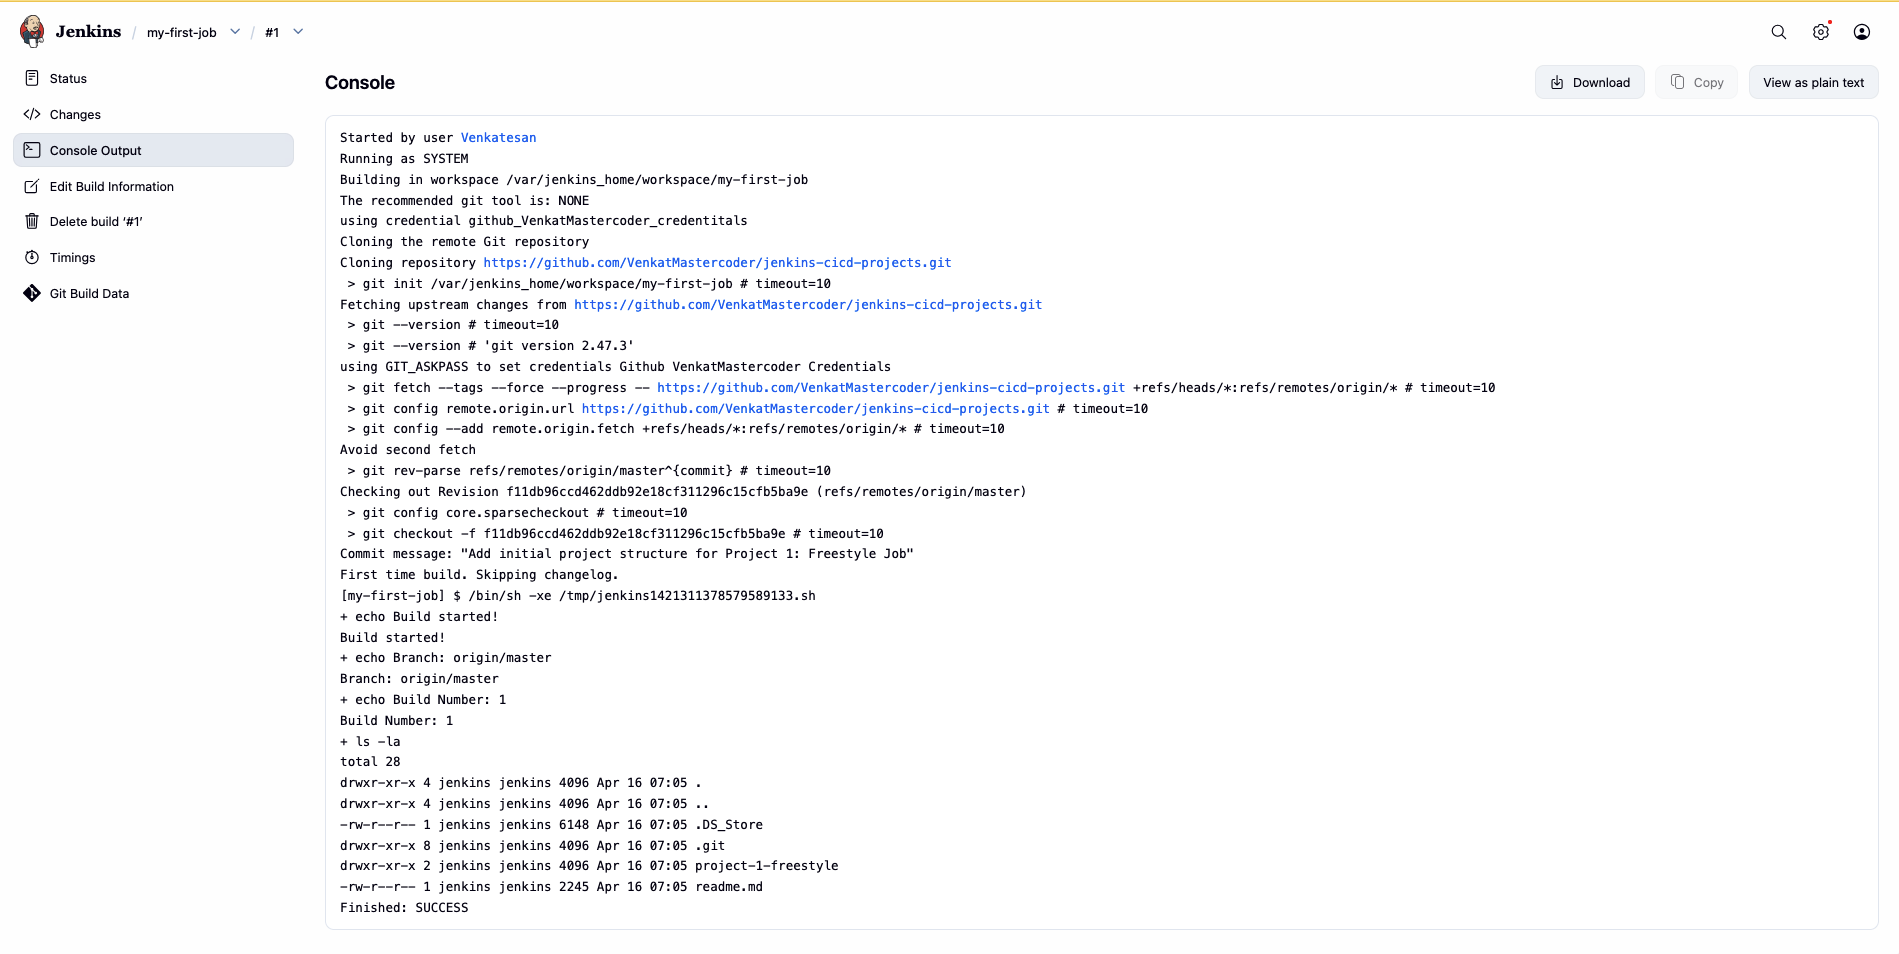The image size is (1899, 954).
Task: Open the git fetch --tags repository URL
Action: coord(891,388)
